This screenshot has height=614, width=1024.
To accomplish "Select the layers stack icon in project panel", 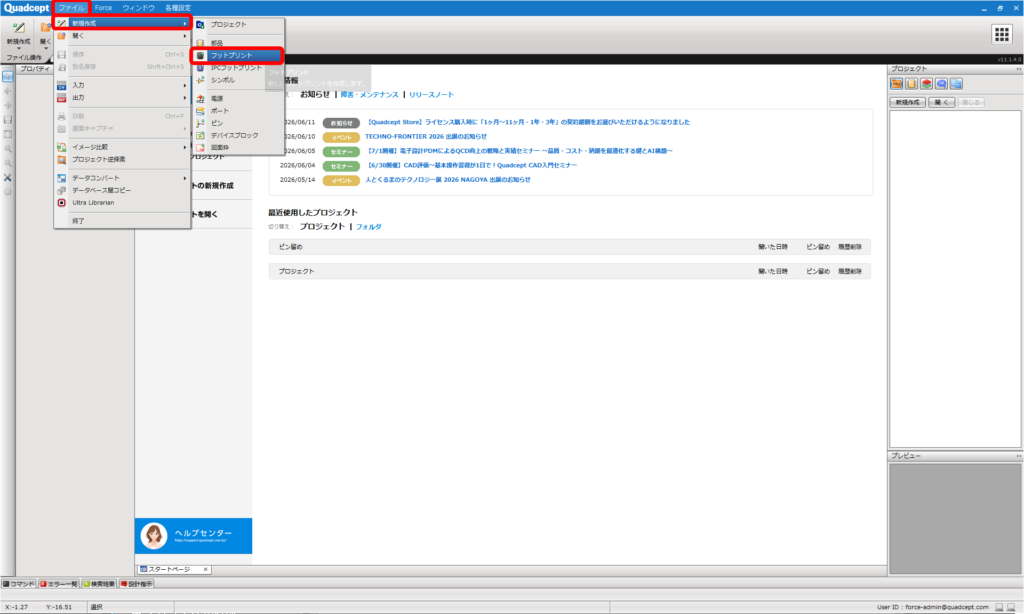I will 926,84.
